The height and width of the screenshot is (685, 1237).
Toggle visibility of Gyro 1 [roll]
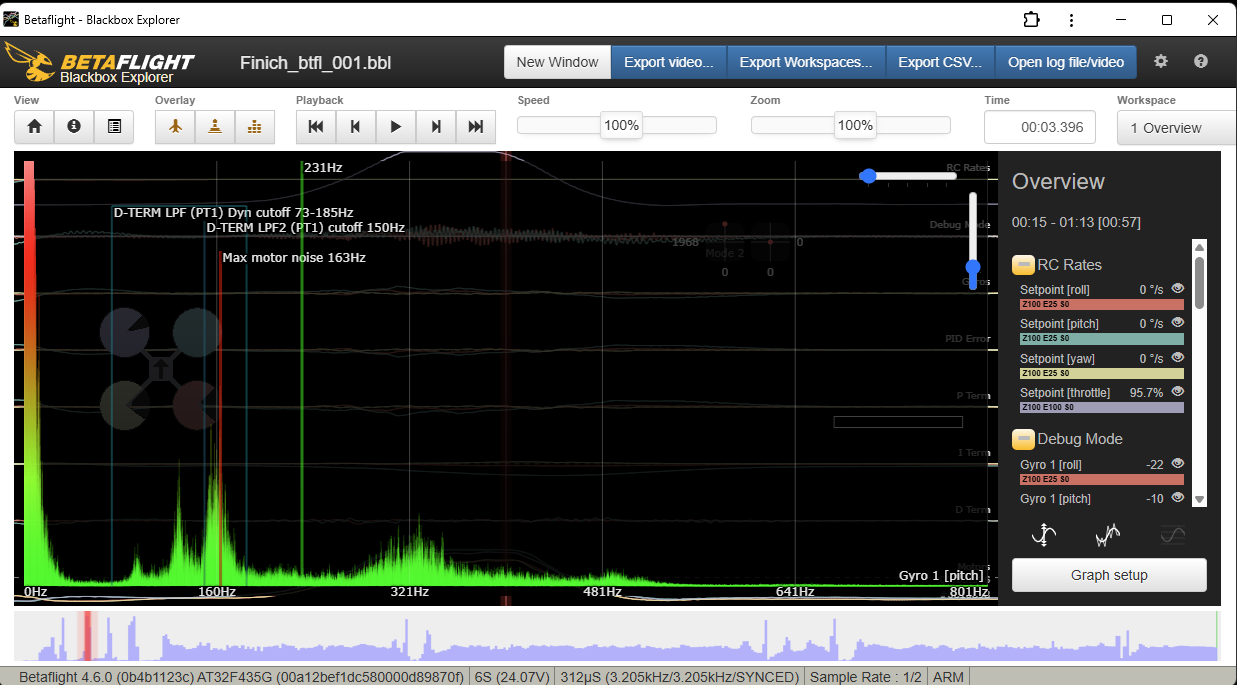tap(1177, 463)
